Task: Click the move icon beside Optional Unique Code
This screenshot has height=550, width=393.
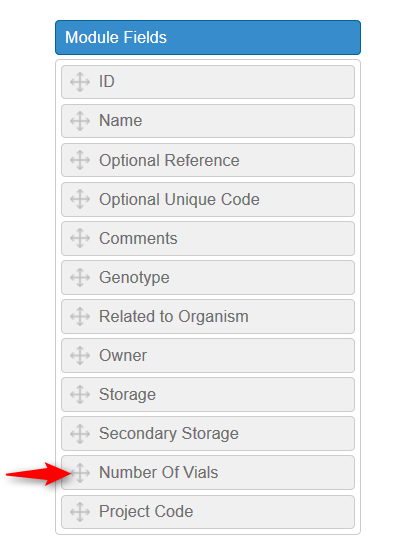Action: pyautogui.click(x=80, y=199)
